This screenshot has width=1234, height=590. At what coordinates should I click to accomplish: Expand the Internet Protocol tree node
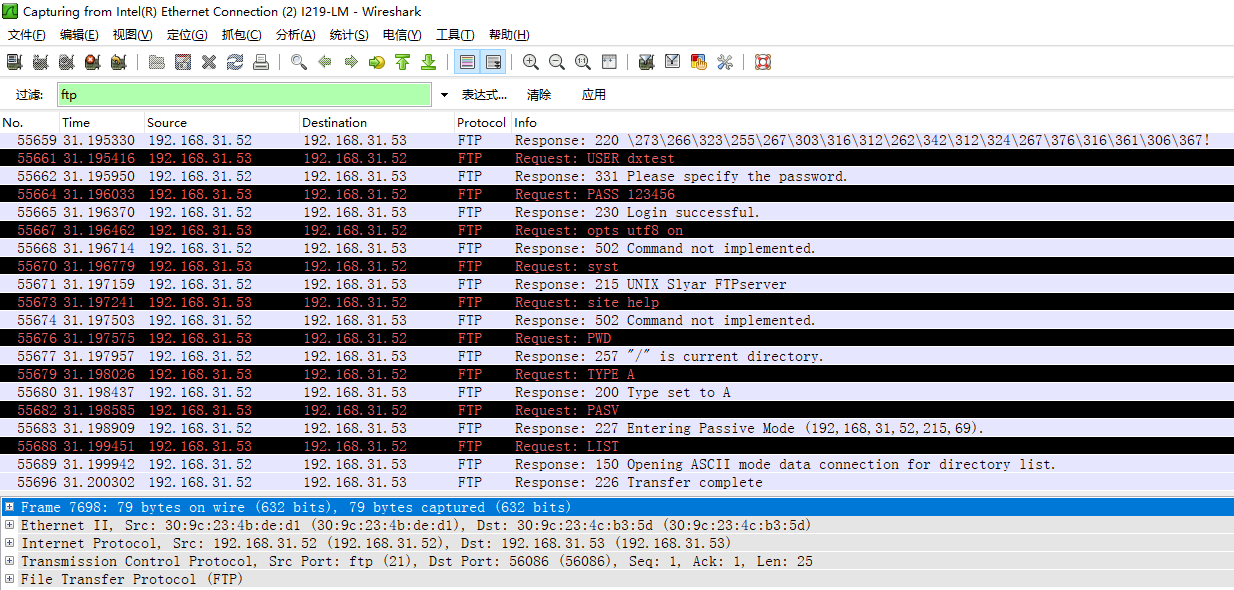(x=9, y=543)
